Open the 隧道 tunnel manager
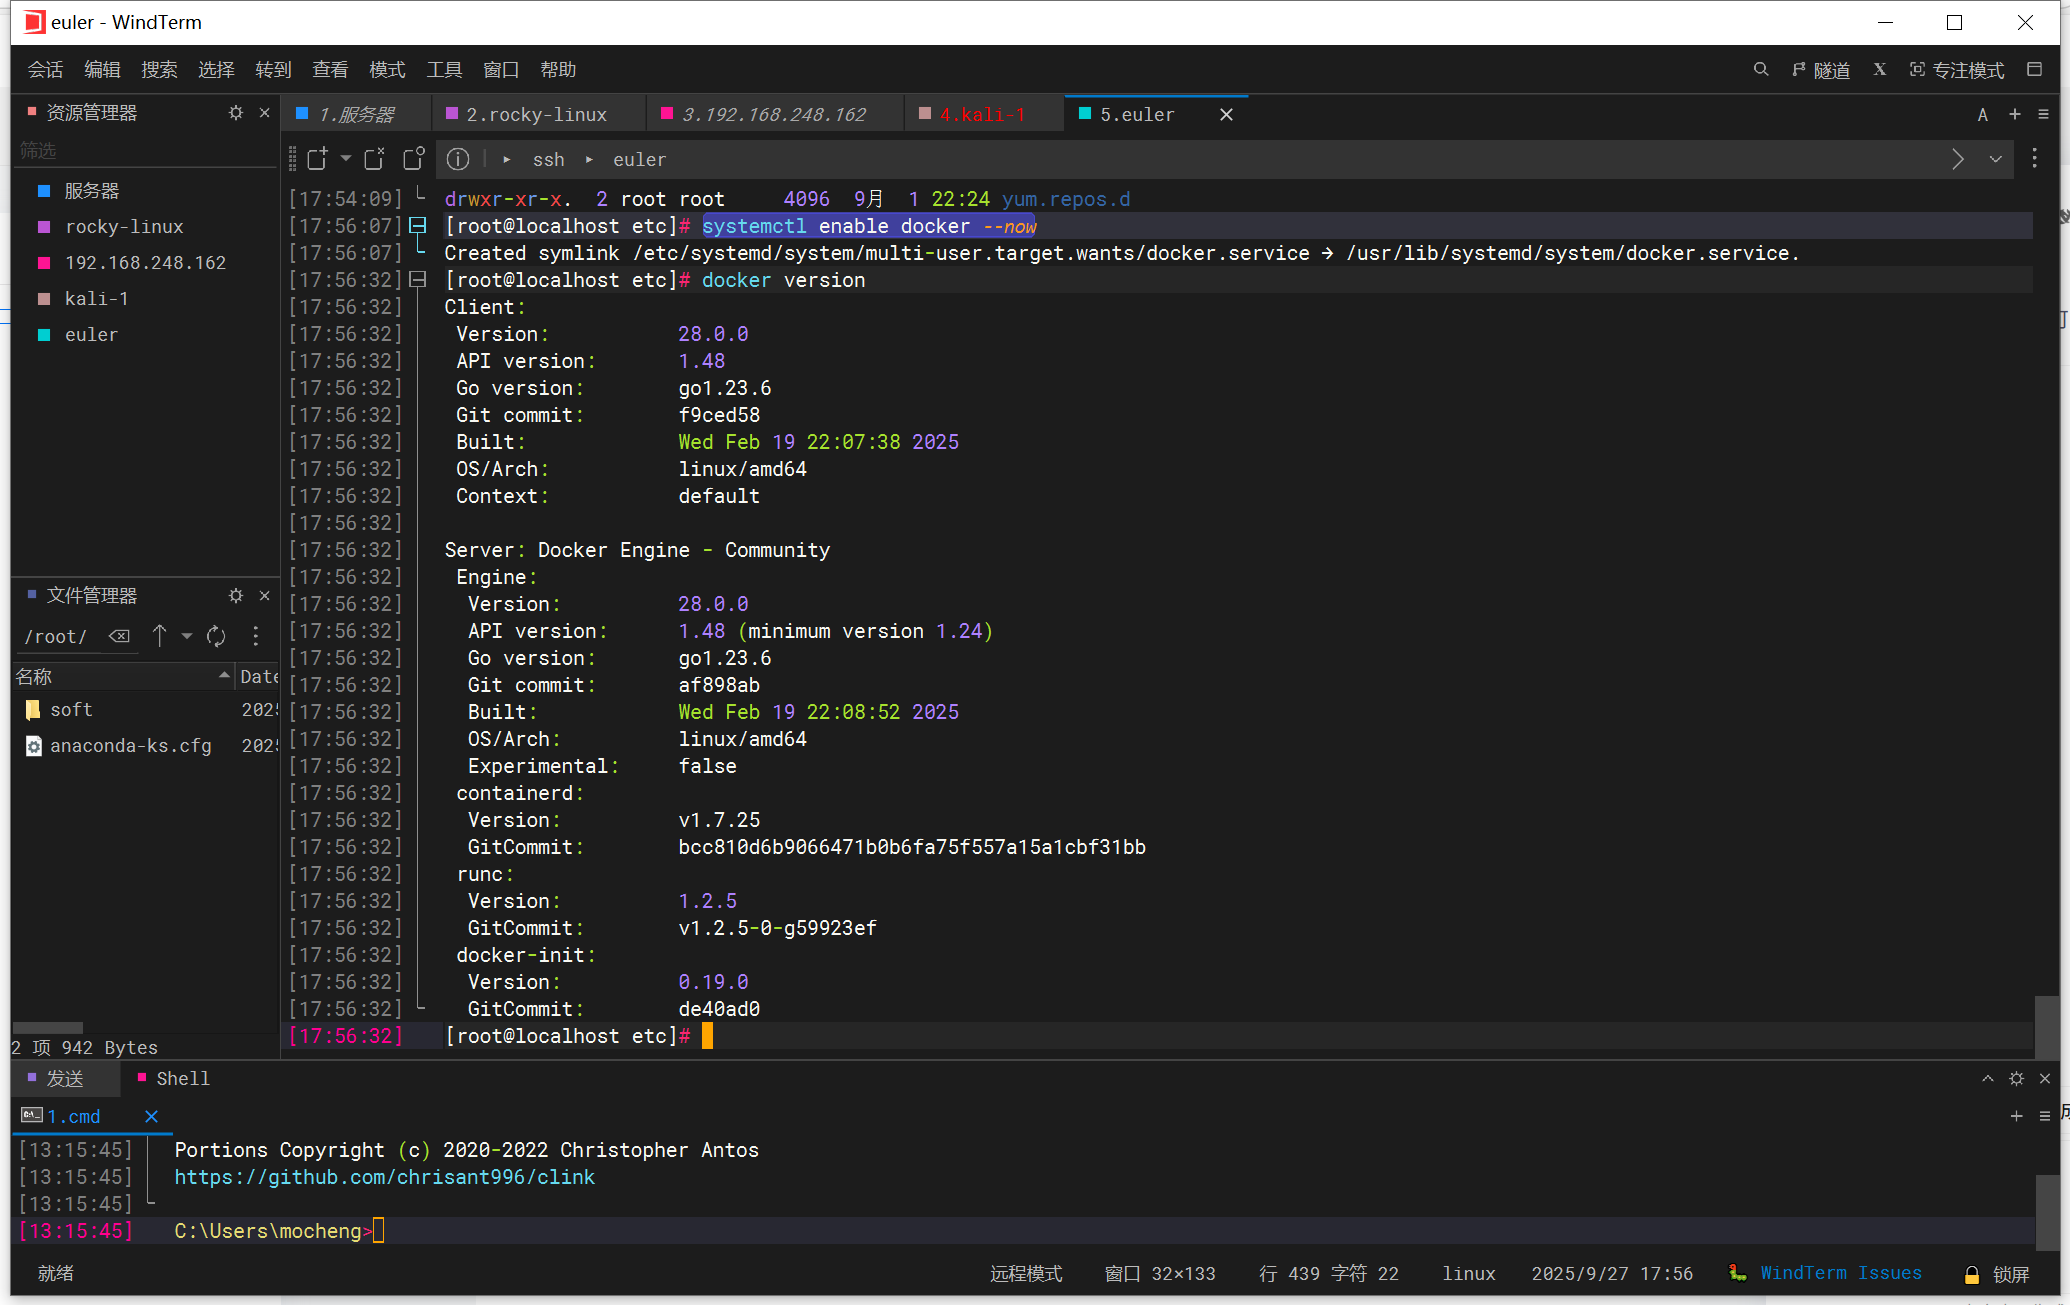This screenshot has width=2070, height=1305. tap(1821, 70)
